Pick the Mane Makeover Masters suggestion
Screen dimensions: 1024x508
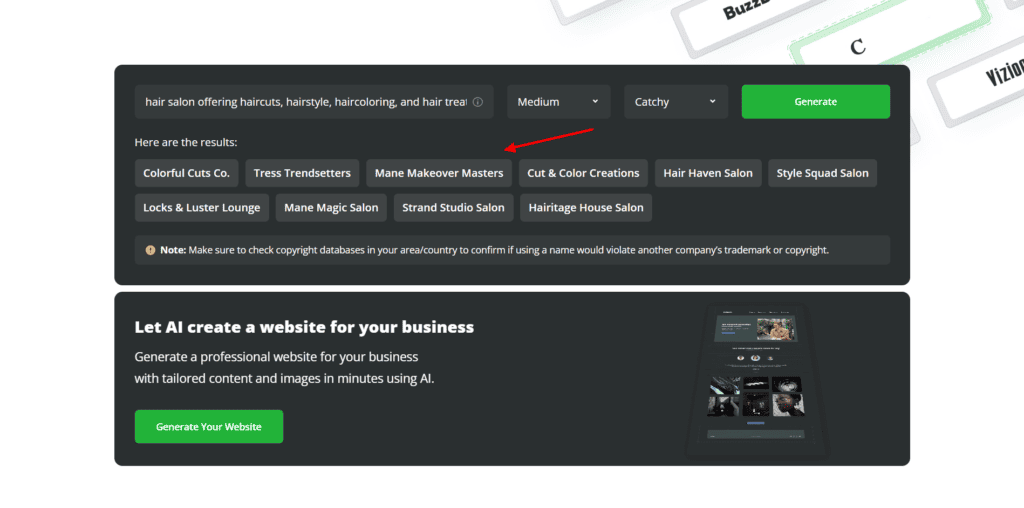[x=439, y=173]
